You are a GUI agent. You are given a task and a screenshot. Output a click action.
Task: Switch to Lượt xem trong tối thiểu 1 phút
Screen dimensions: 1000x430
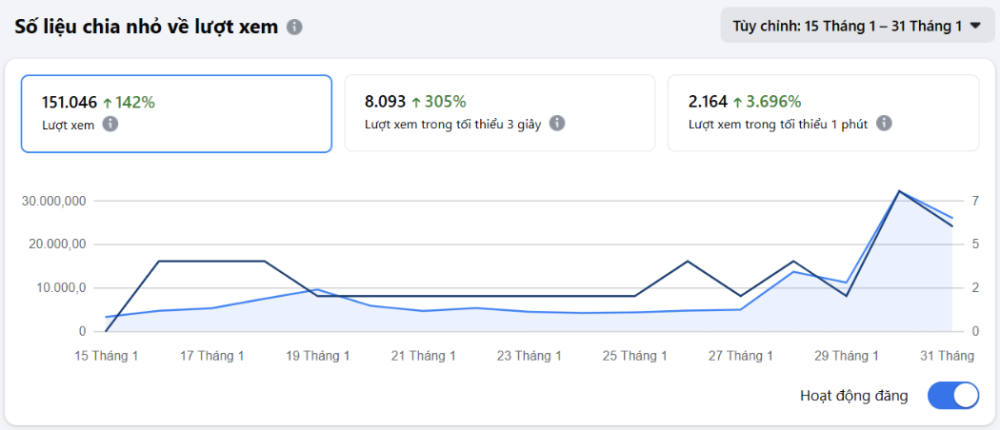coord(823,113)
